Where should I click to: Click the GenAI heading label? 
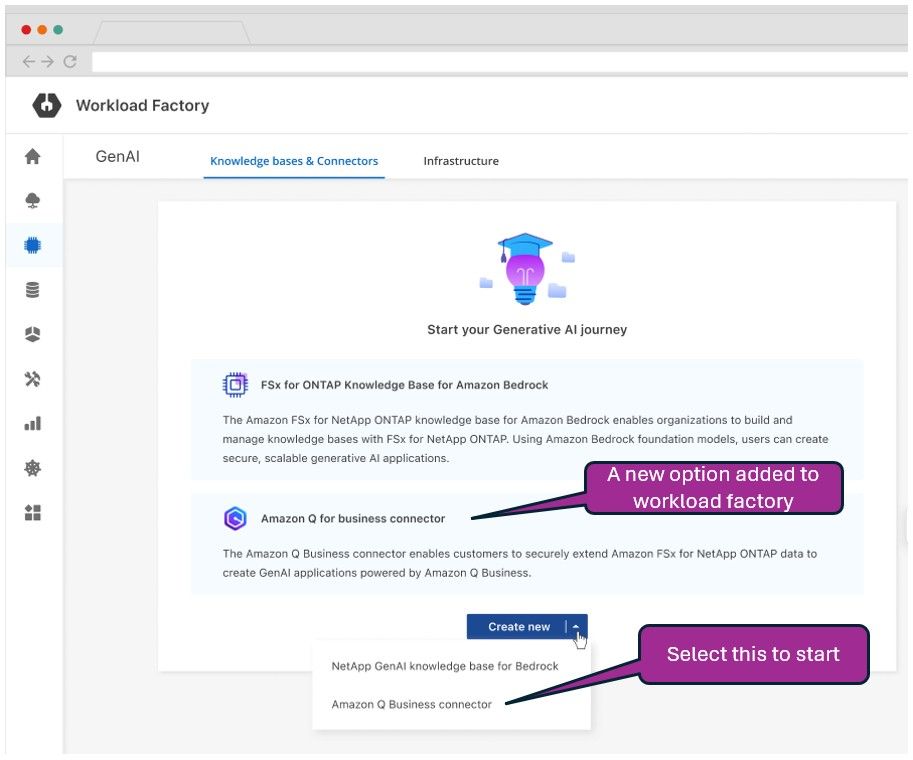click(118, 157)
